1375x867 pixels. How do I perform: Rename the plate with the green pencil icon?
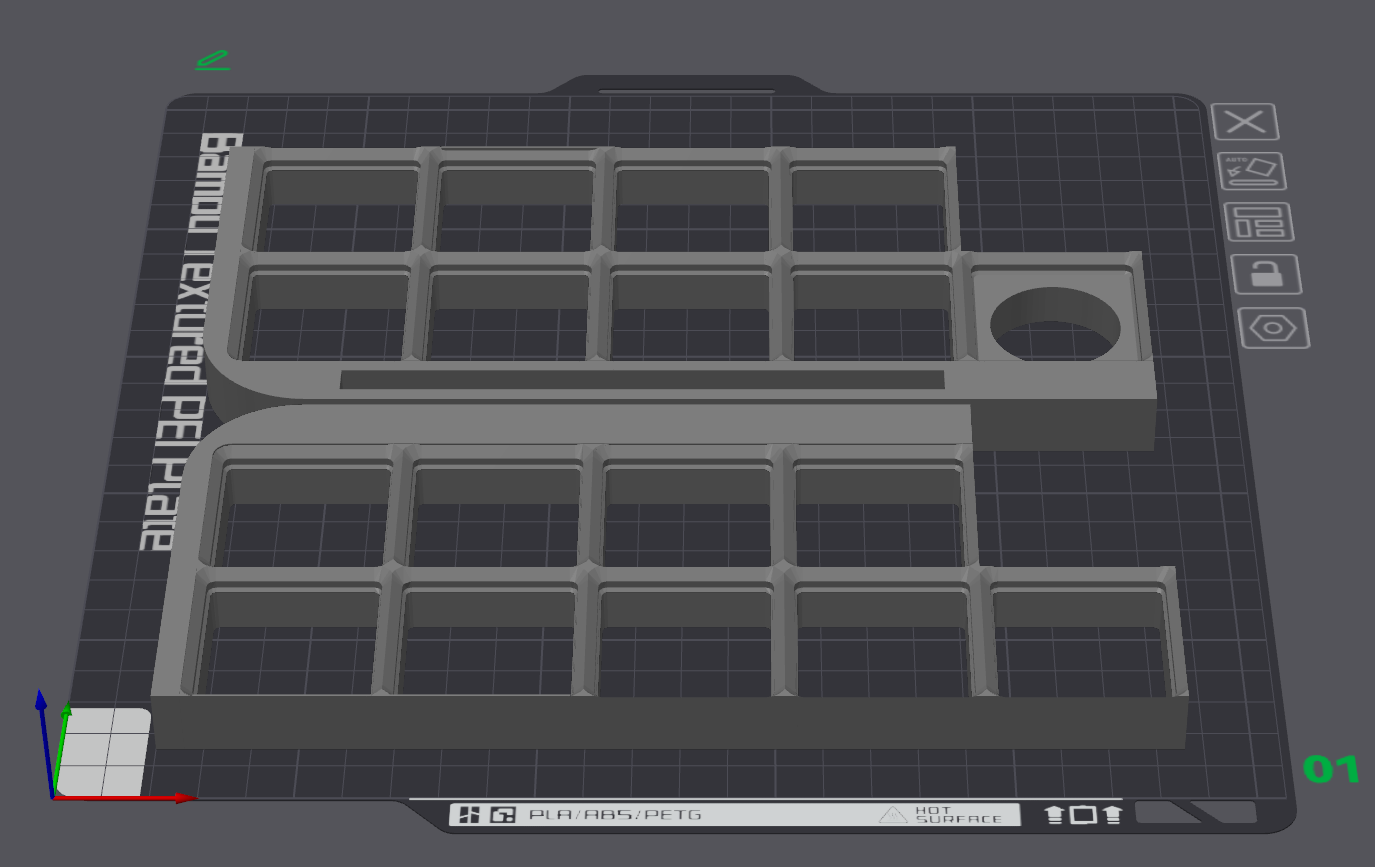point(212,58)
